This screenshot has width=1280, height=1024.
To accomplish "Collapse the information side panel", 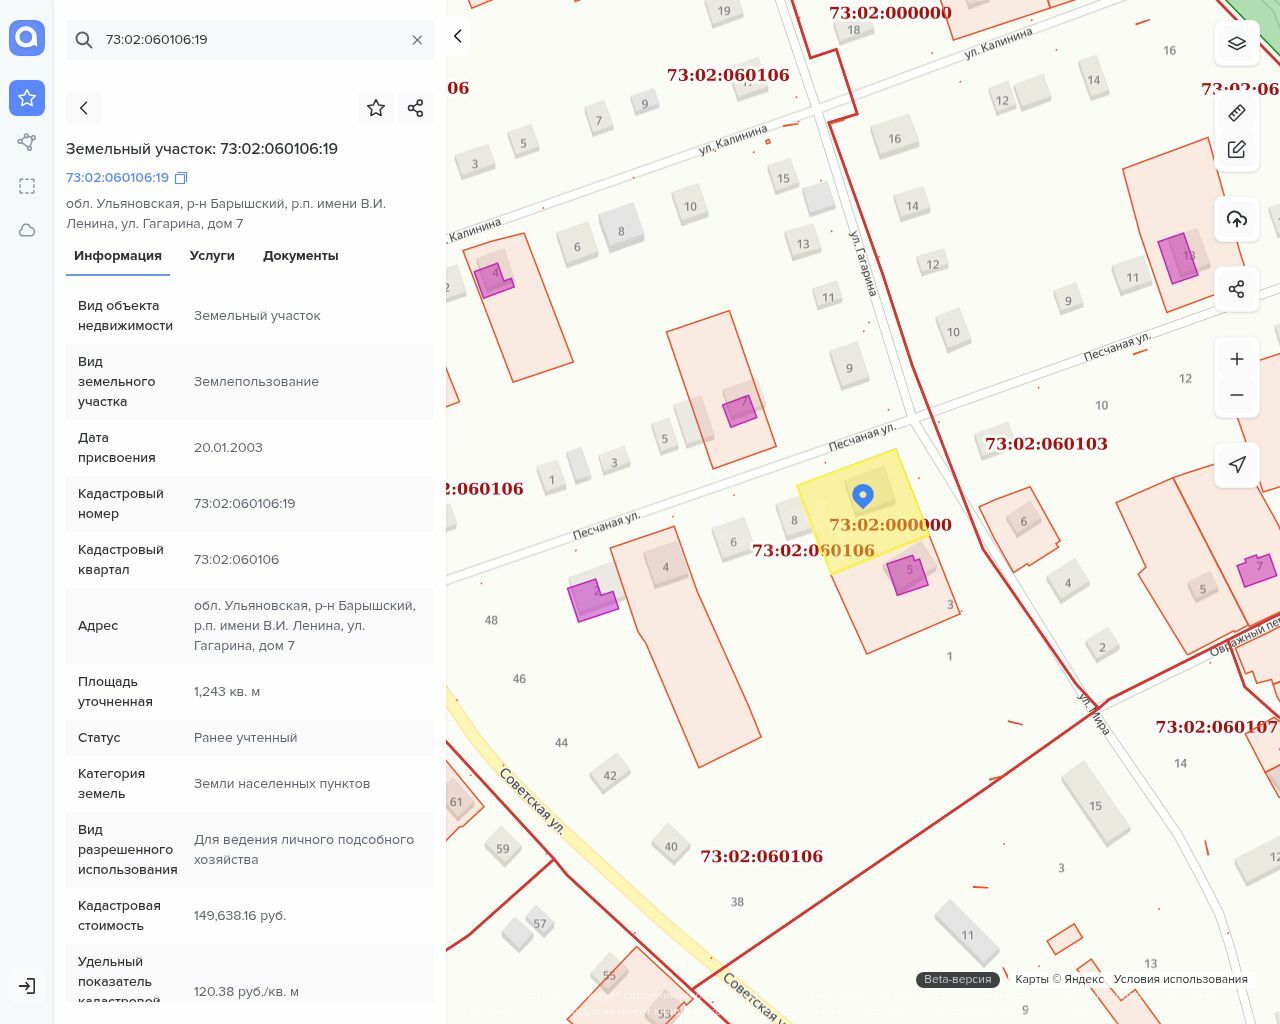I will tap(457, 36).
